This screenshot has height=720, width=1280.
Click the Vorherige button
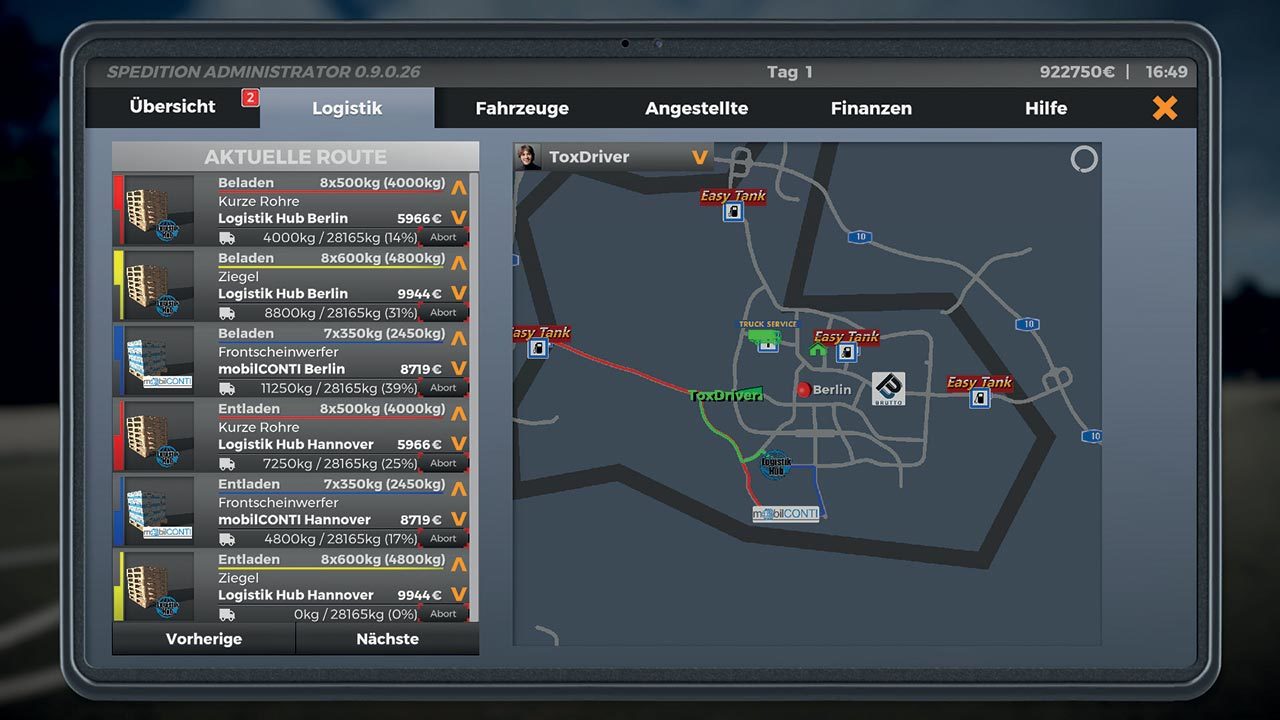click(x=204, y=639)
